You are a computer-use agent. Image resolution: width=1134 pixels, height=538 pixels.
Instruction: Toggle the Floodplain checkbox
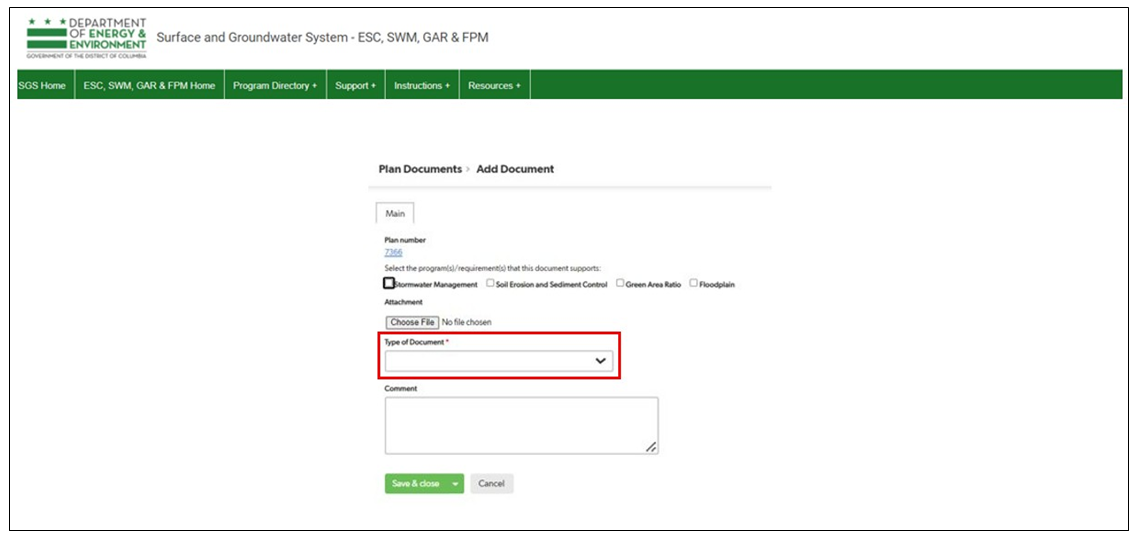(693, 284)
